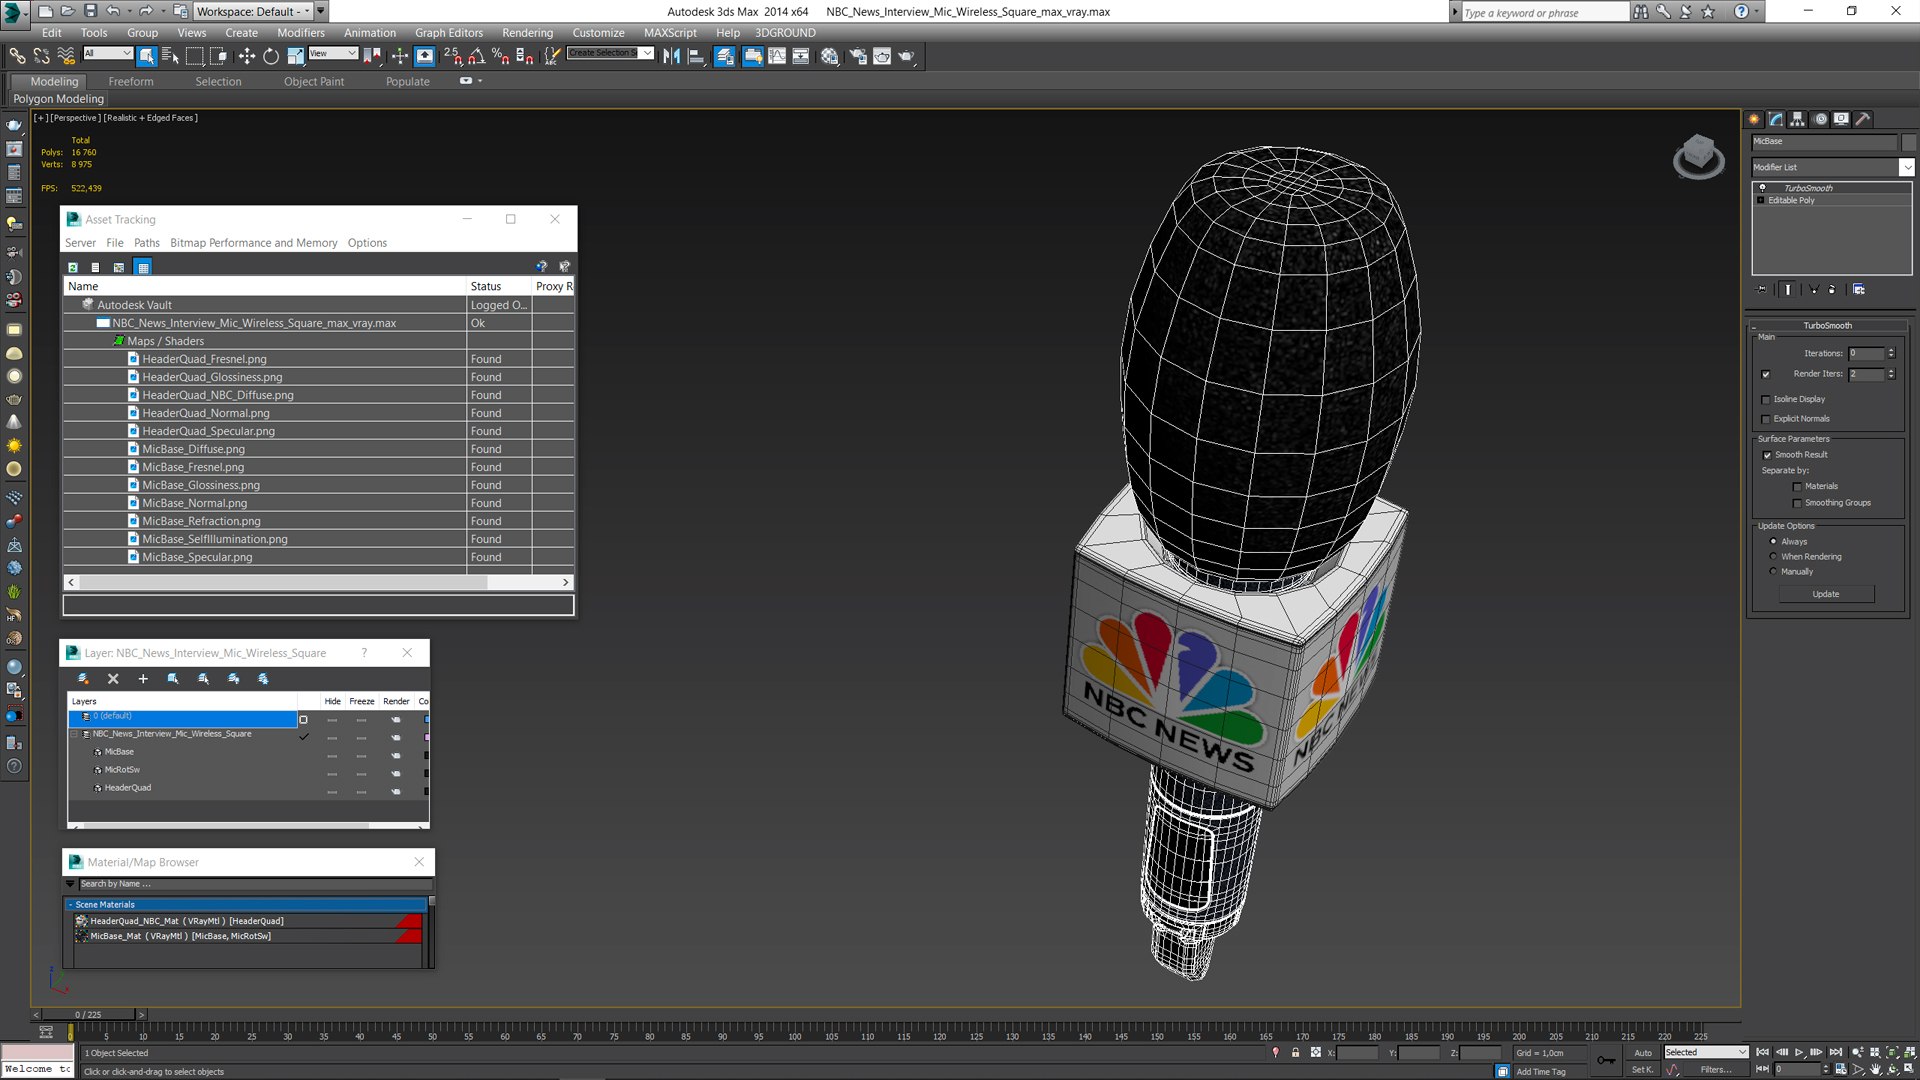Click the Set K. button
Image resolution: width=1920 pixels, height=1080 pixels.
pyautogui.click(x=1642, y=1069)
